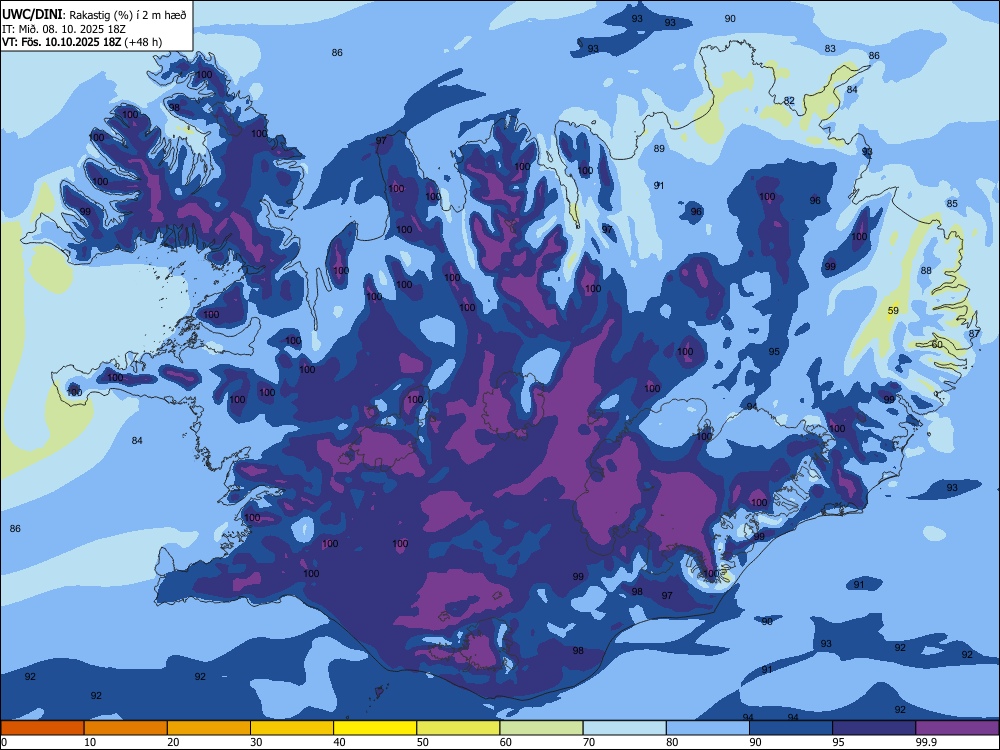Click the '87' humidity value on the east coast
The image size is (1000, 750).
[x=974, y=334]
